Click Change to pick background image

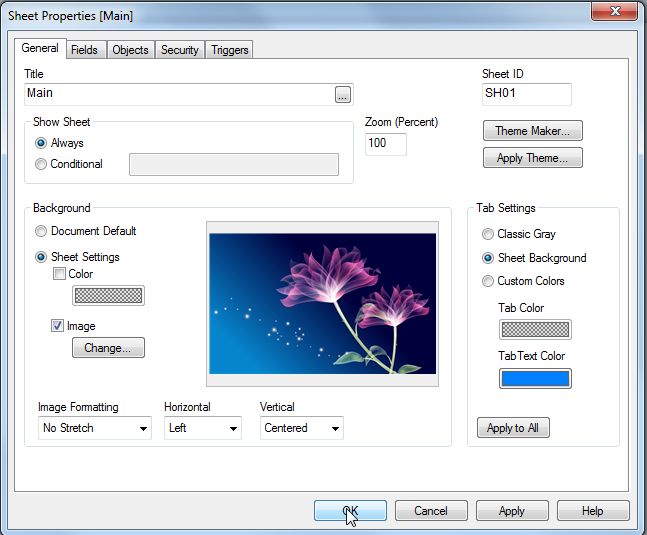(x=108, y=348)
